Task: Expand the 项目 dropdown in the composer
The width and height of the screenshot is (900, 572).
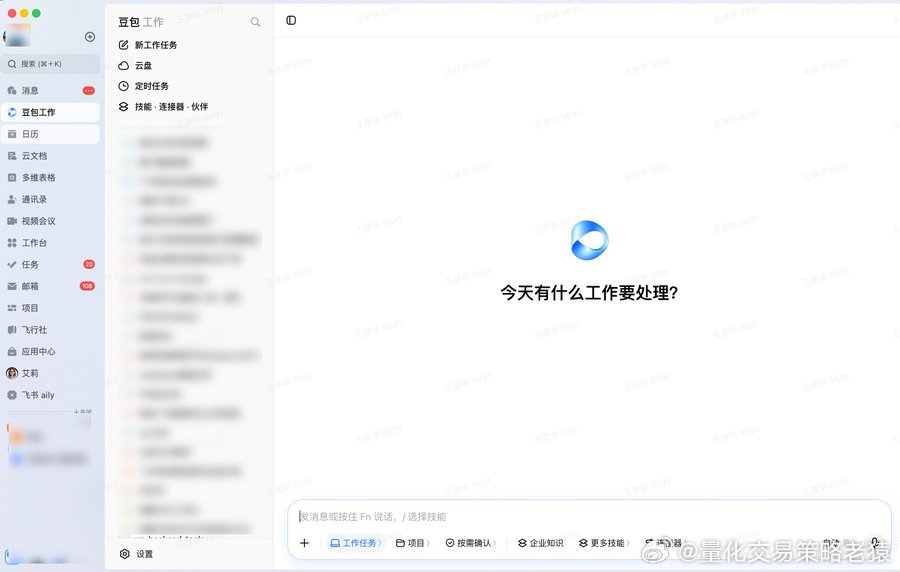Action: click(413, 543)
